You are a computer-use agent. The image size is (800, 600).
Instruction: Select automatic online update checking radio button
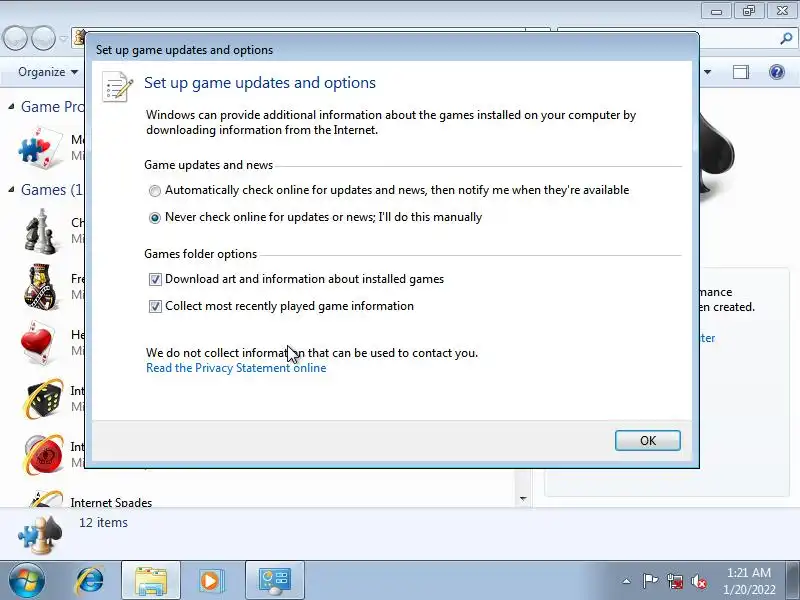[x=155, y=191]
